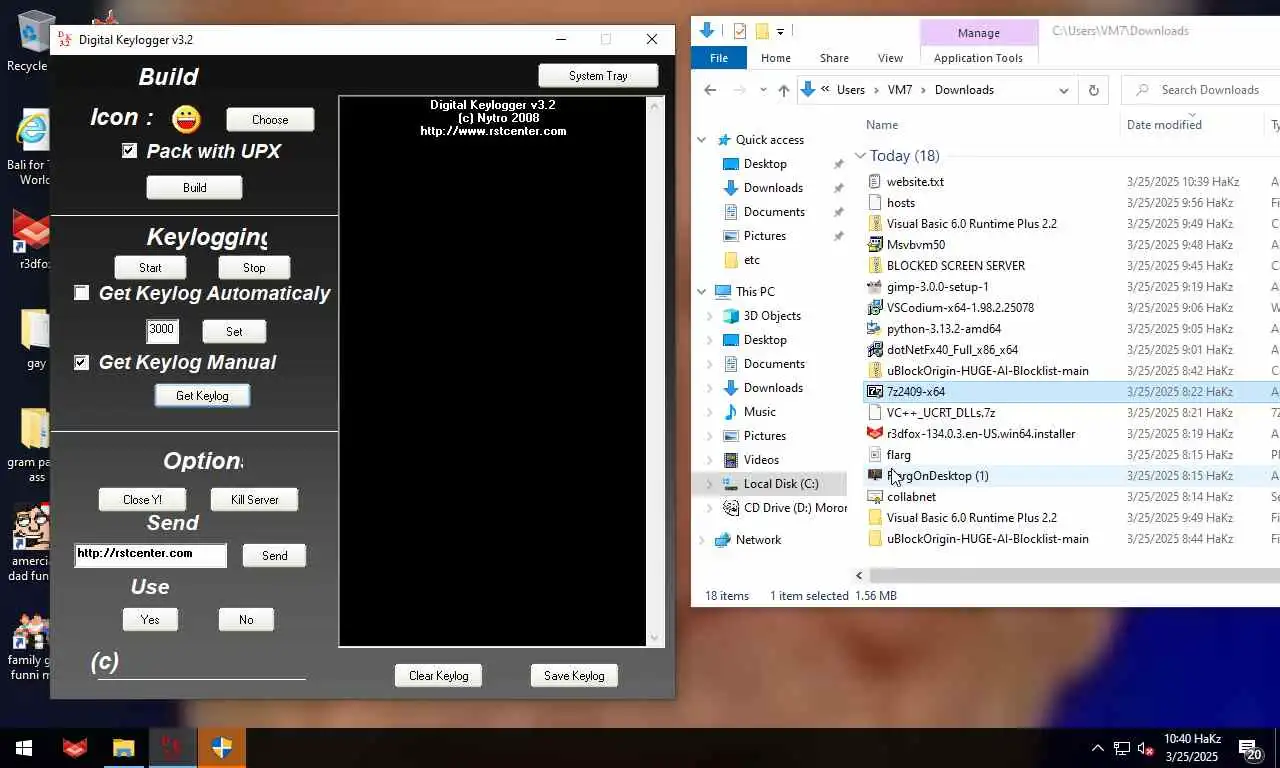Click the r3dfox-134.0.3 installer file icon
This screenshot has height=768, width=1280.
pyautogui.click(x=875, y=434)
